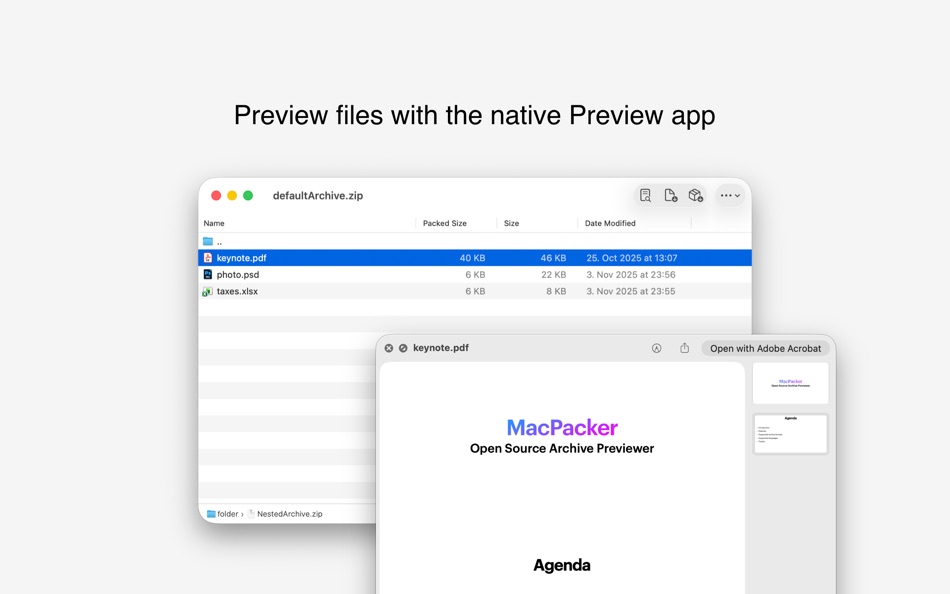
Task: Sort archive contents by the Name column
Action: (213, 223)
